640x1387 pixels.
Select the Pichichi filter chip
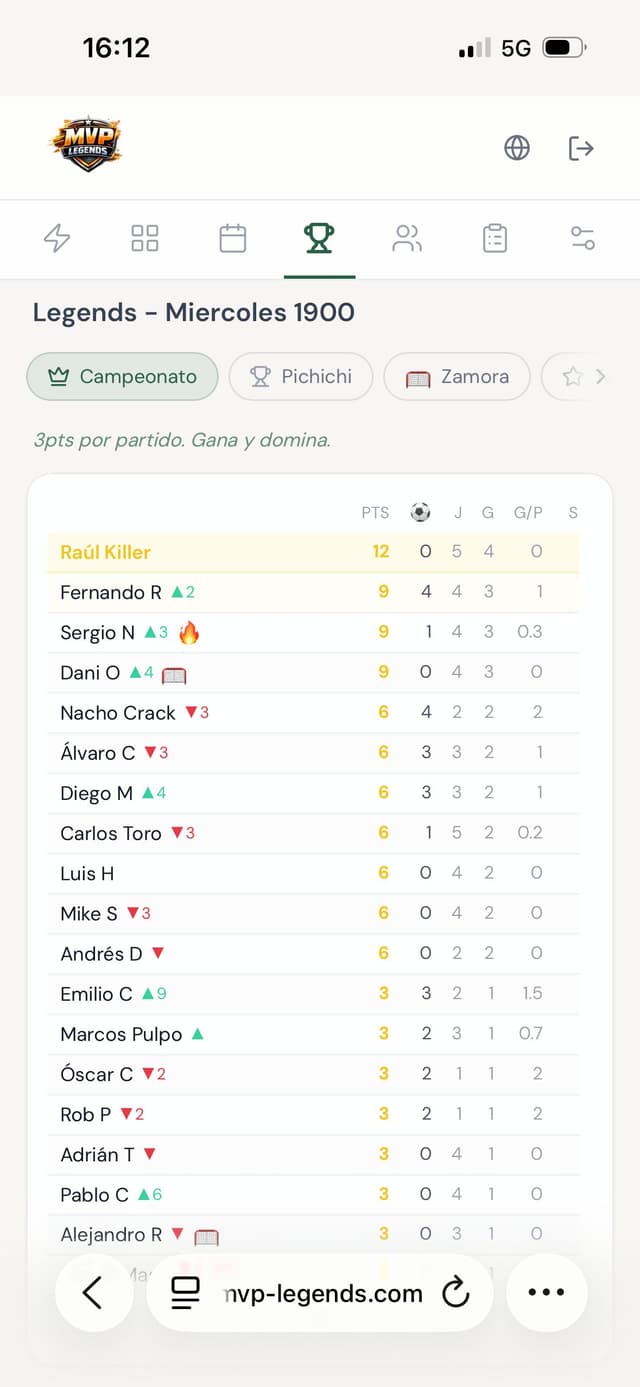[300, 377]
